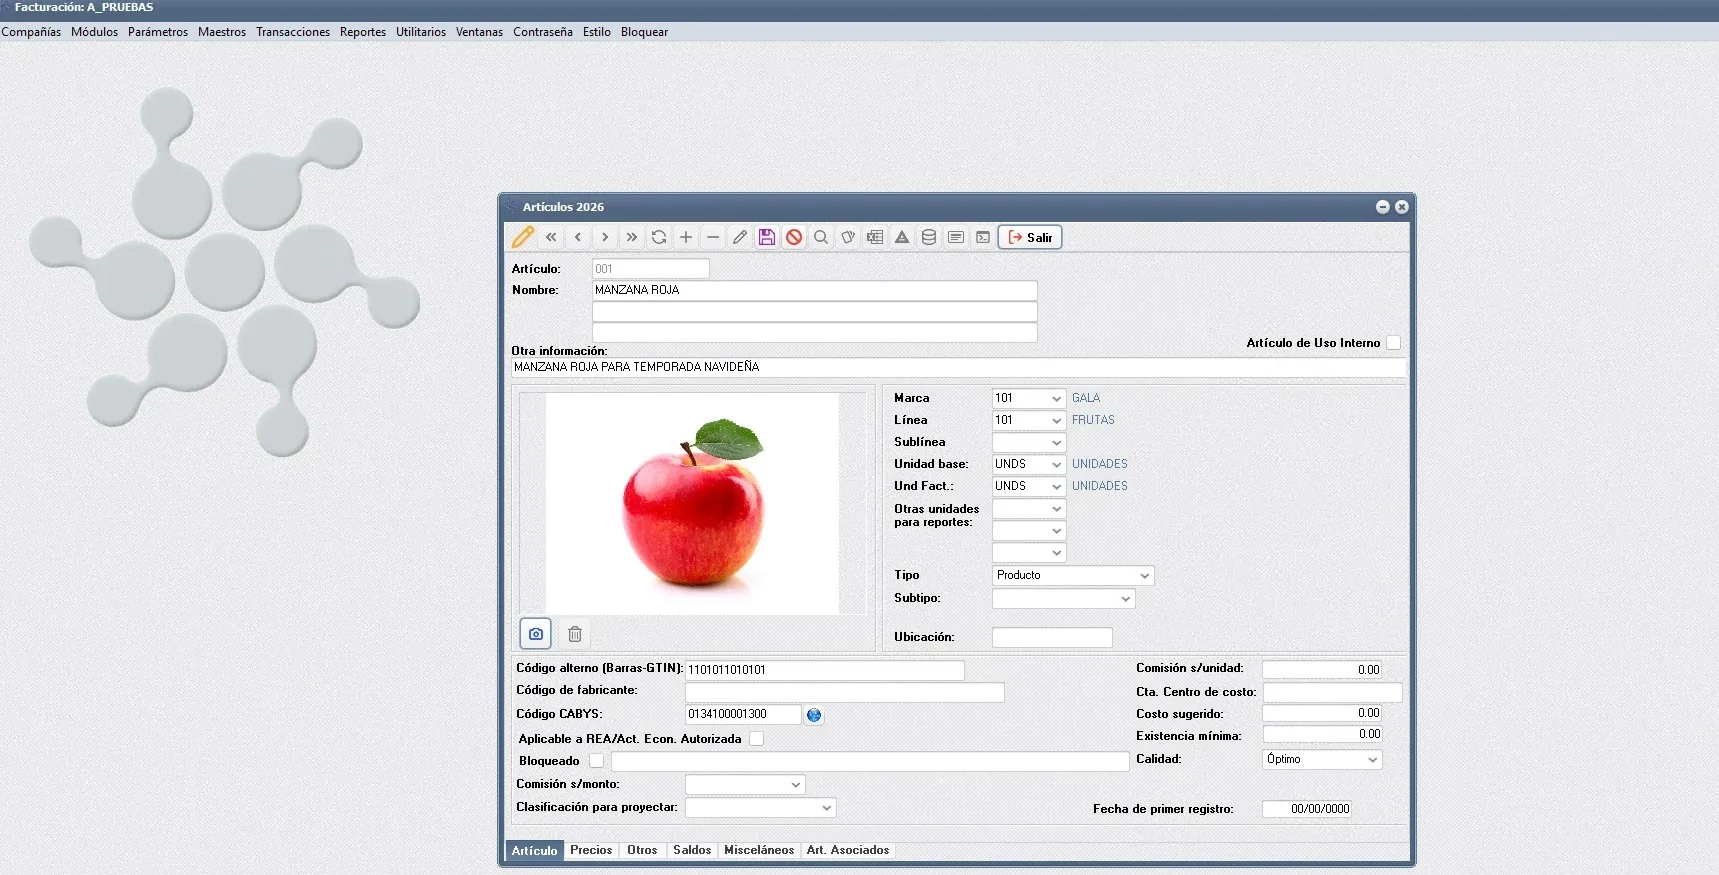Go to the previous article record
Viewport: 1719px width, 875px height.
[578, 237]
